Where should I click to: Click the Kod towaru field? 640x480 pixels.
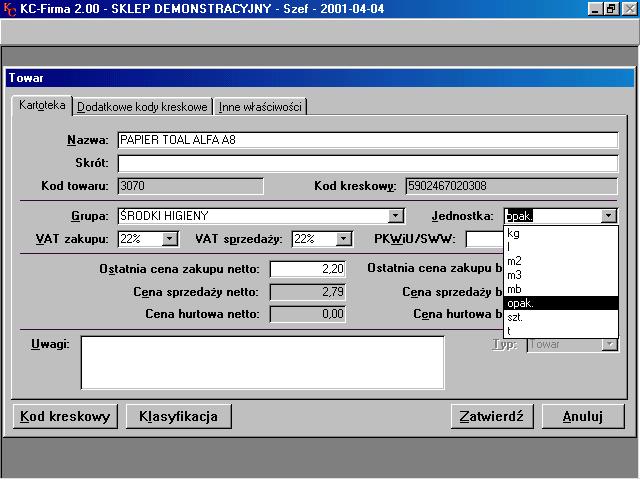pos(191,186)
